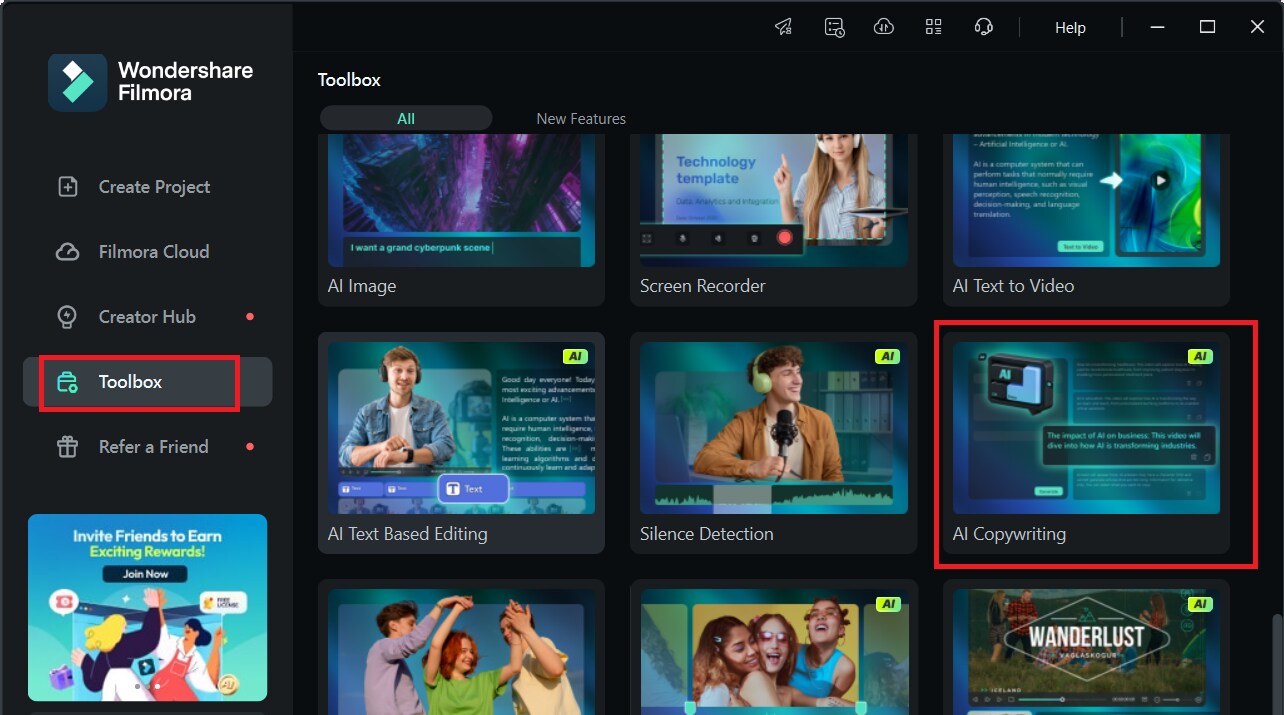Click the Invite Friends to Earn banner

pyautogui.click(x=147, y=607)
